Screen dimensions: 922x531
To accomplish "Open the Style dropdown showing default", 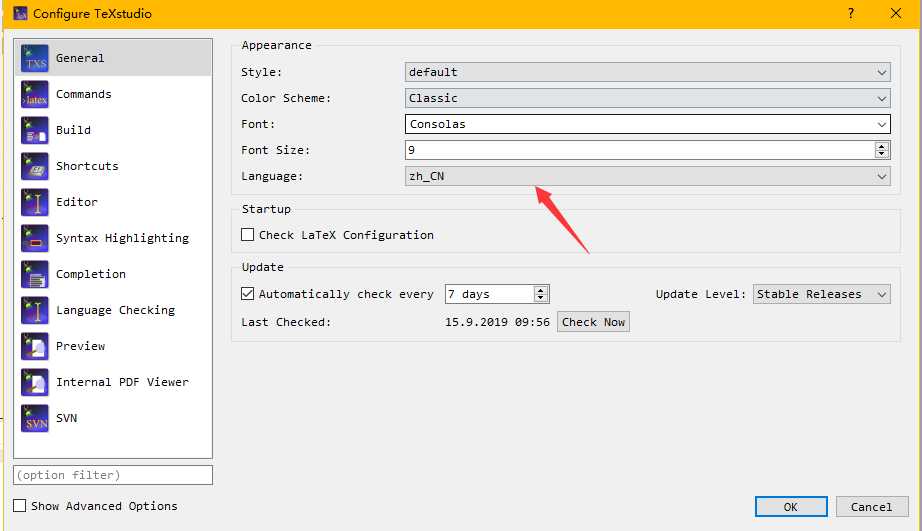I will tap(647, 72).
